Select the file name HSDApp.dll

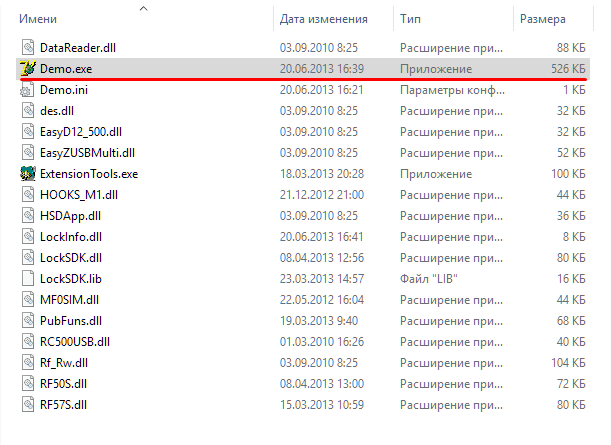(71, 216)
